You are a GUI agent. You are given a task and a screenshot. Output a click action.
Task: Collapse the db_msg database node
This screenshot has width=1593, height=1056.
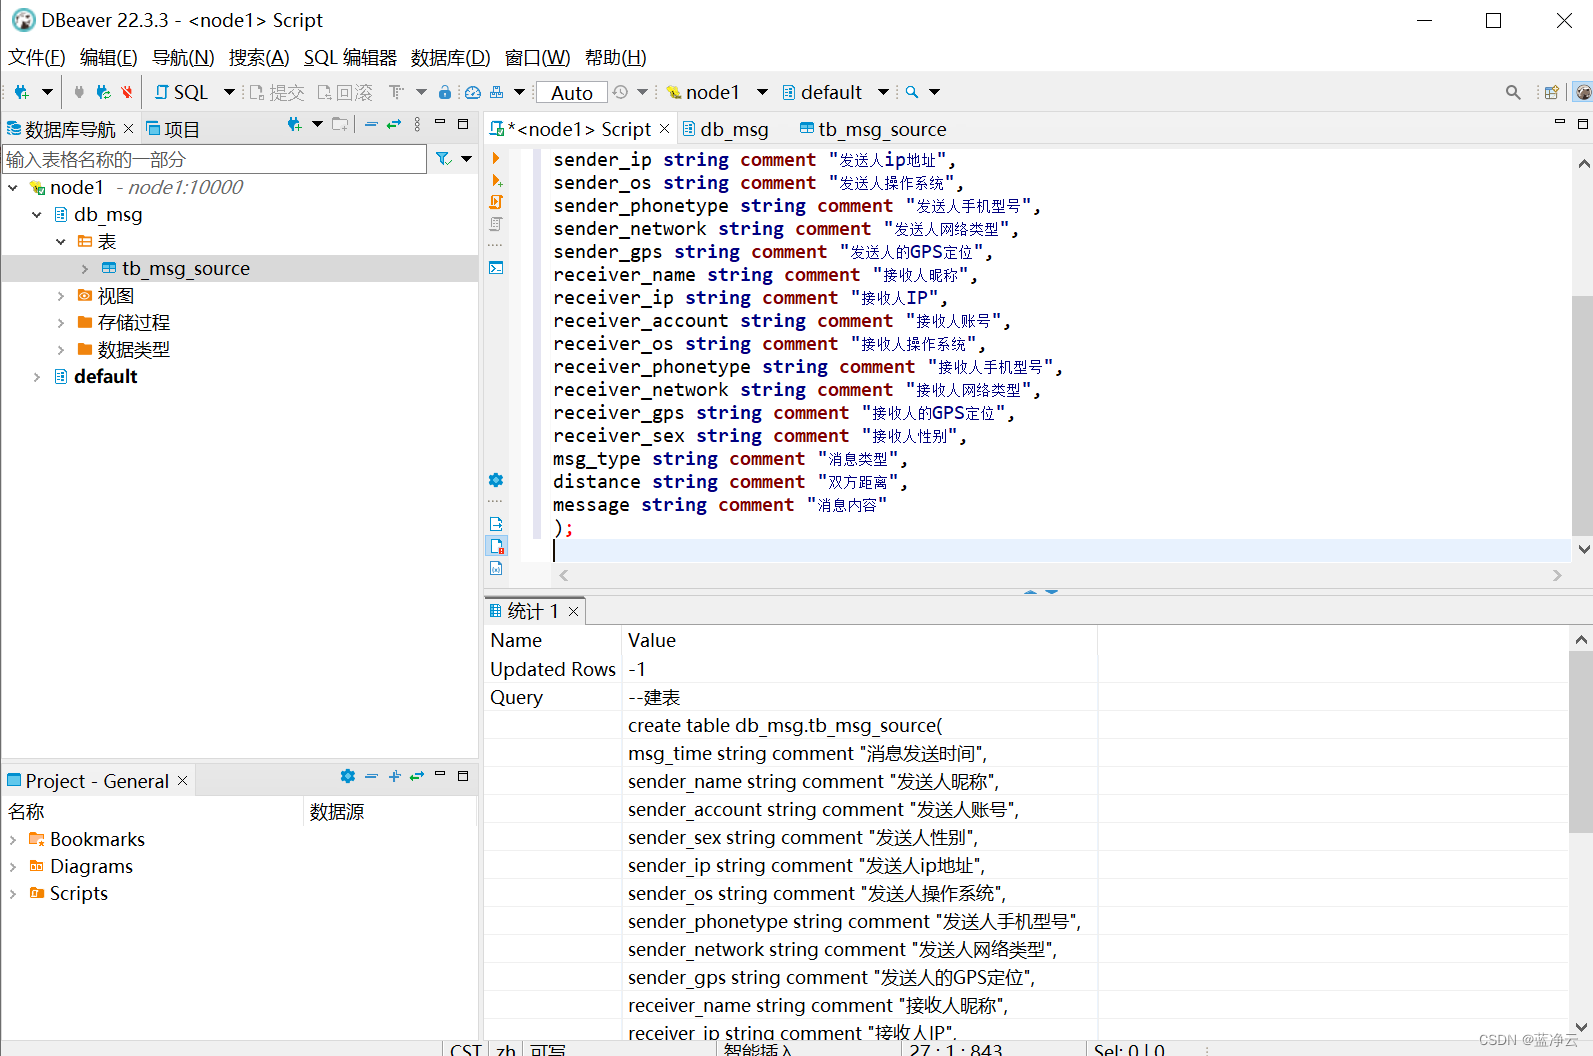37,214
